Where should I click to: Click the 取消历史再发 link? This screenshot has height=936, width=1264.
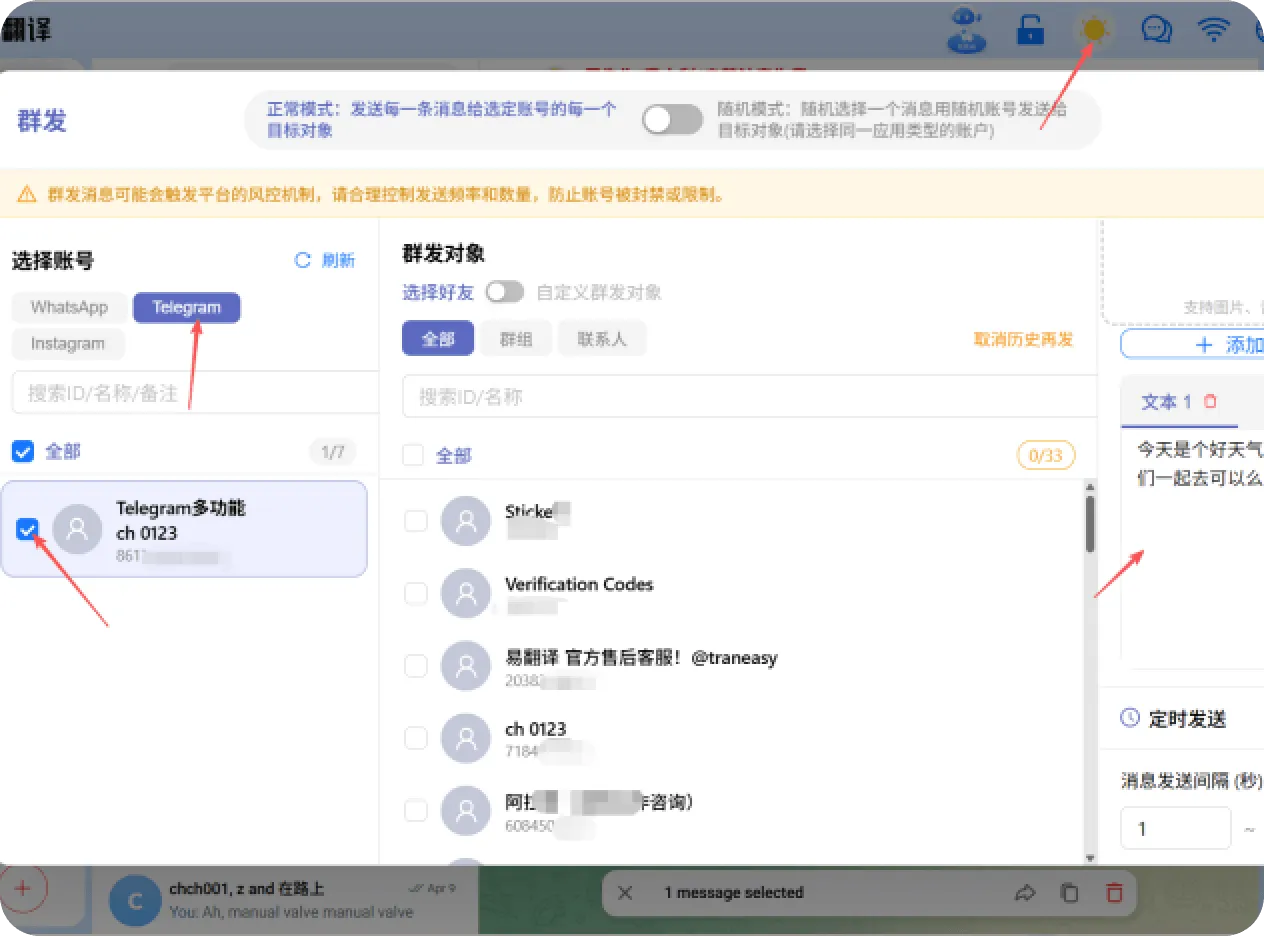coord(1023,339)
